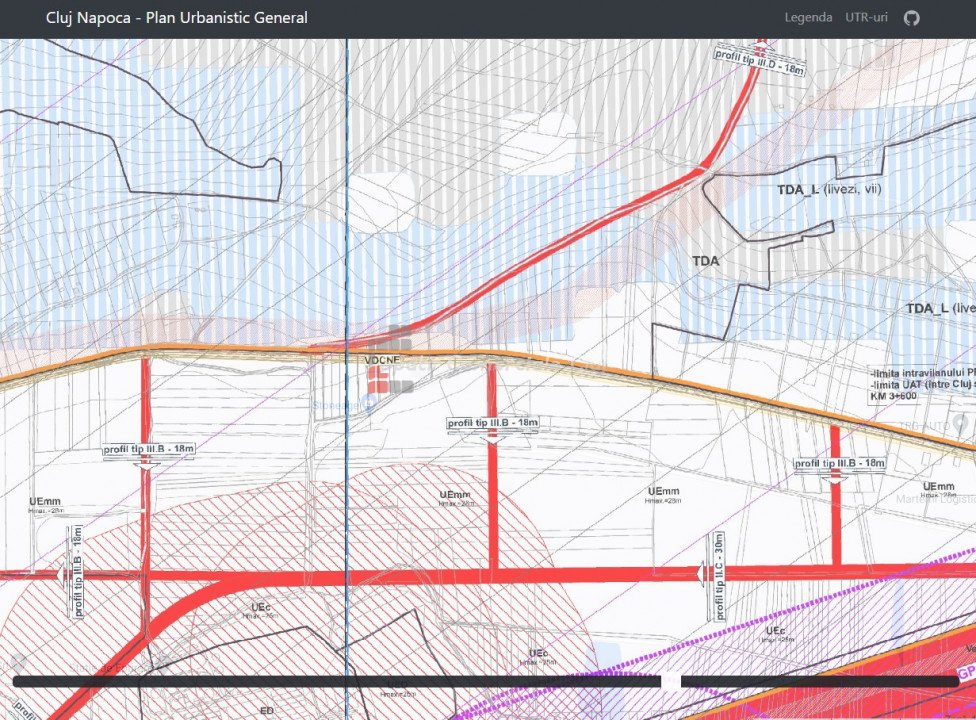This screenshot has width=976, height=720.
Task: Click the TRG AUTO map pin marker
Action: pos(961,423)
